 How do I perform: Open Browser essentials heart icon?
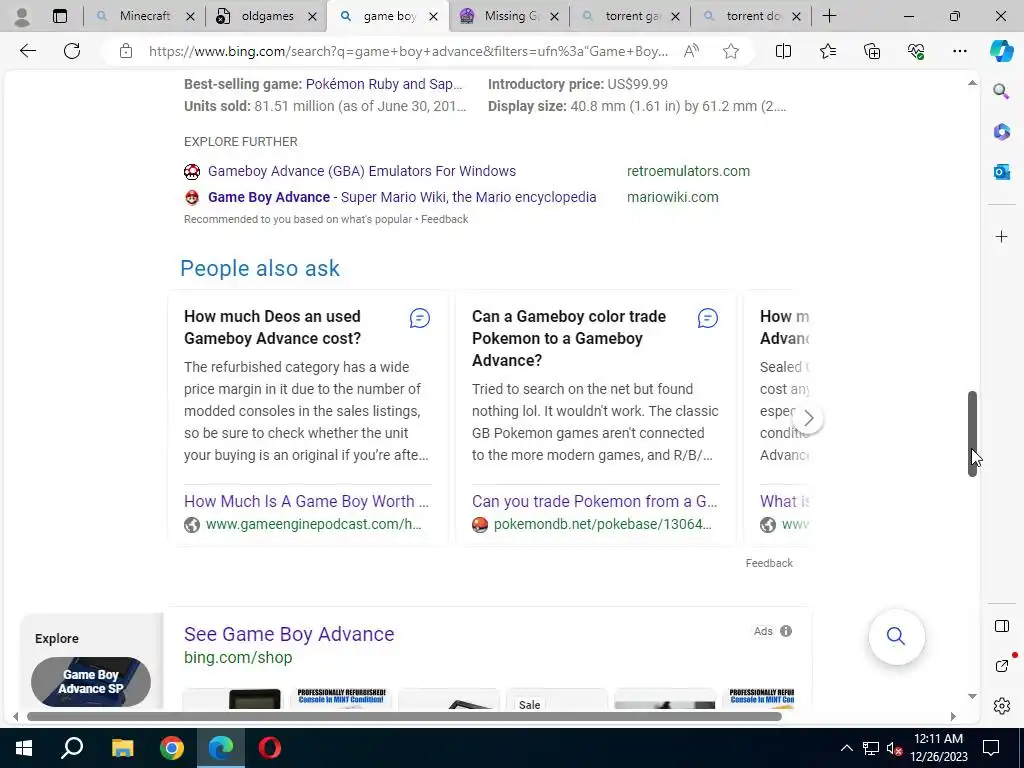pyautogui.click(x=916, y=51)
